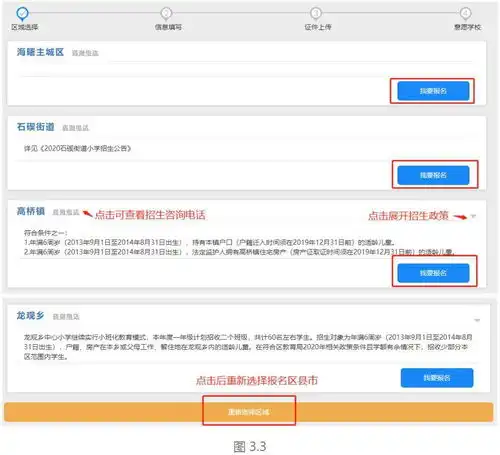Expand the 高桥镇 enrollment policy chevron
The image size is (500, 455).
click(x=473, y=216)
